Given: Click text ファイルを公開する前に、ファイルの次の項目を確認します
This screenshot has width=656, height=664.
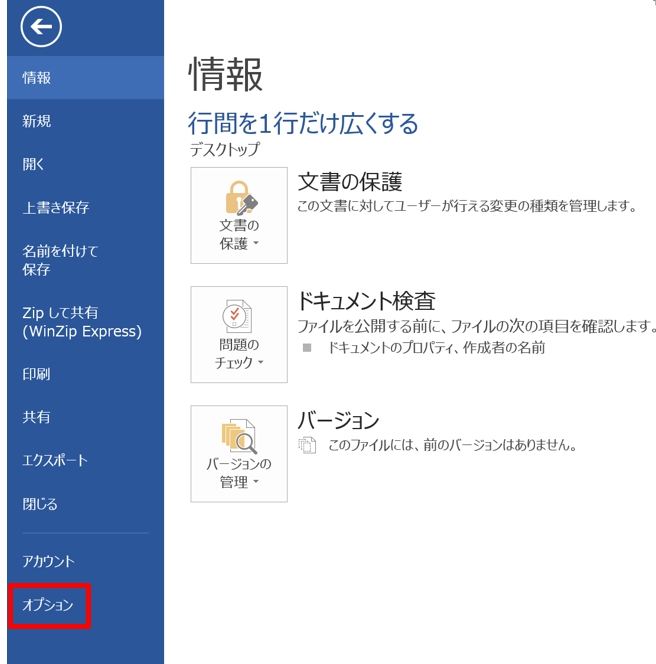Looking at the screenshot, I should pyautogui.click(x=476, y=326).
